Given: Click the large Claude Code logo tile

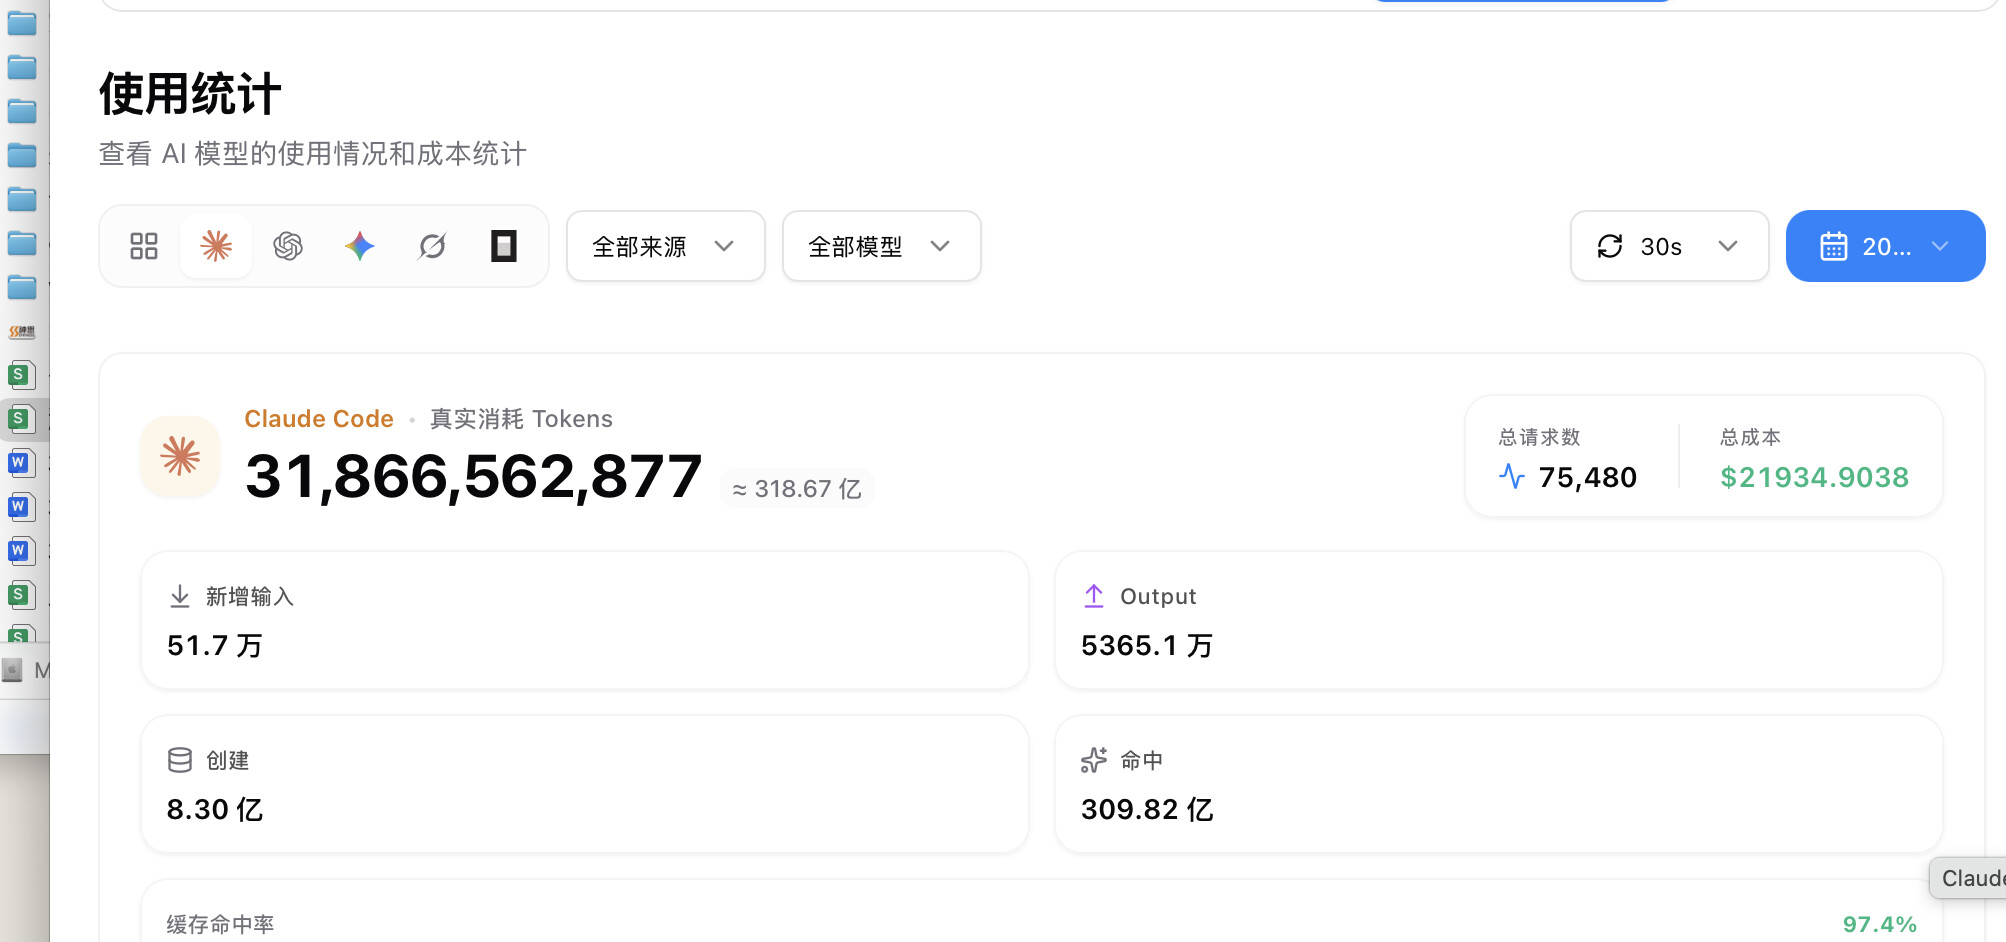Looking at the screenshot, I should click(181, 456).
